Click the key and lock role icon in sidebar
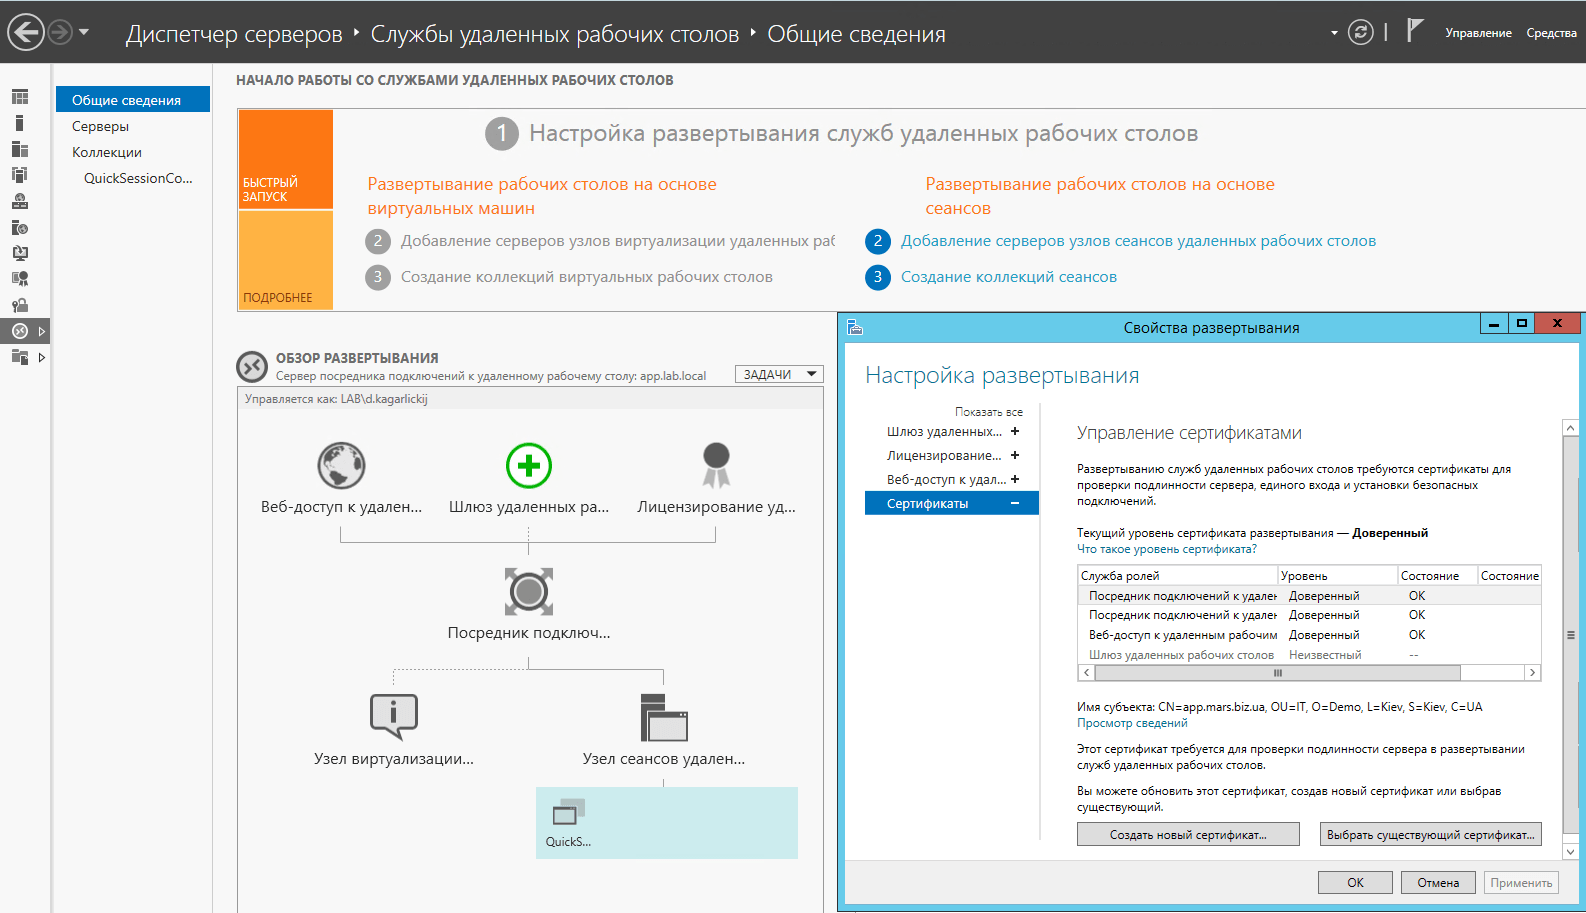This screenshot has width=1586, height=913. [20, 305]
